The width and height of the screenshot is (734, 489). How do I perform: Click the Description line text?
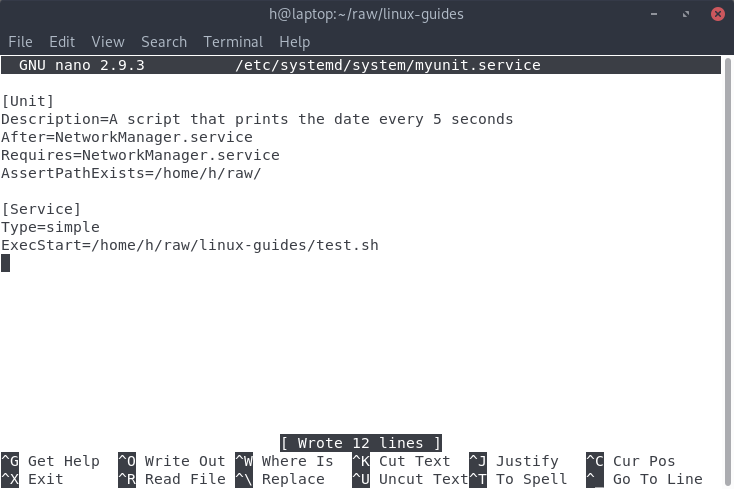[257, 119]
